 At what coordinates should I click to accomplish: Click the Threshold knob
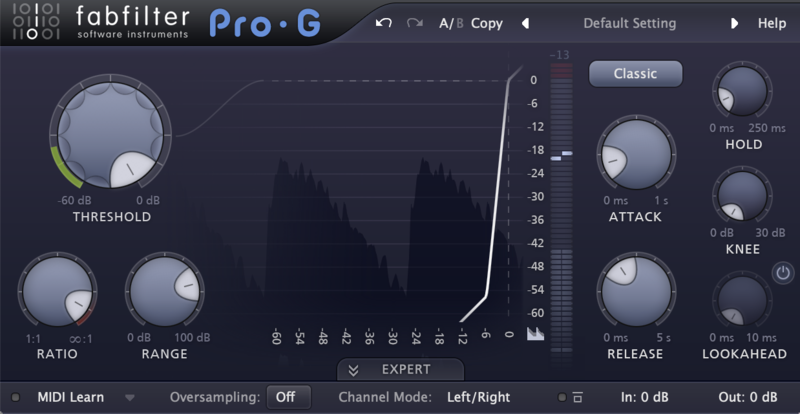111,135
